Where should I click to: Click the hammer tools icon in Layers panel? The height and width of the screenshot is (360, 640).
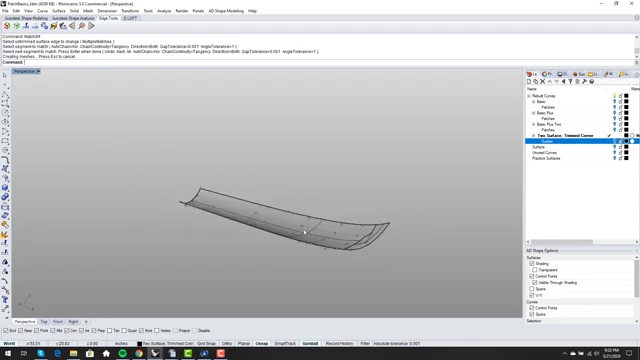(x=584, y=82)
